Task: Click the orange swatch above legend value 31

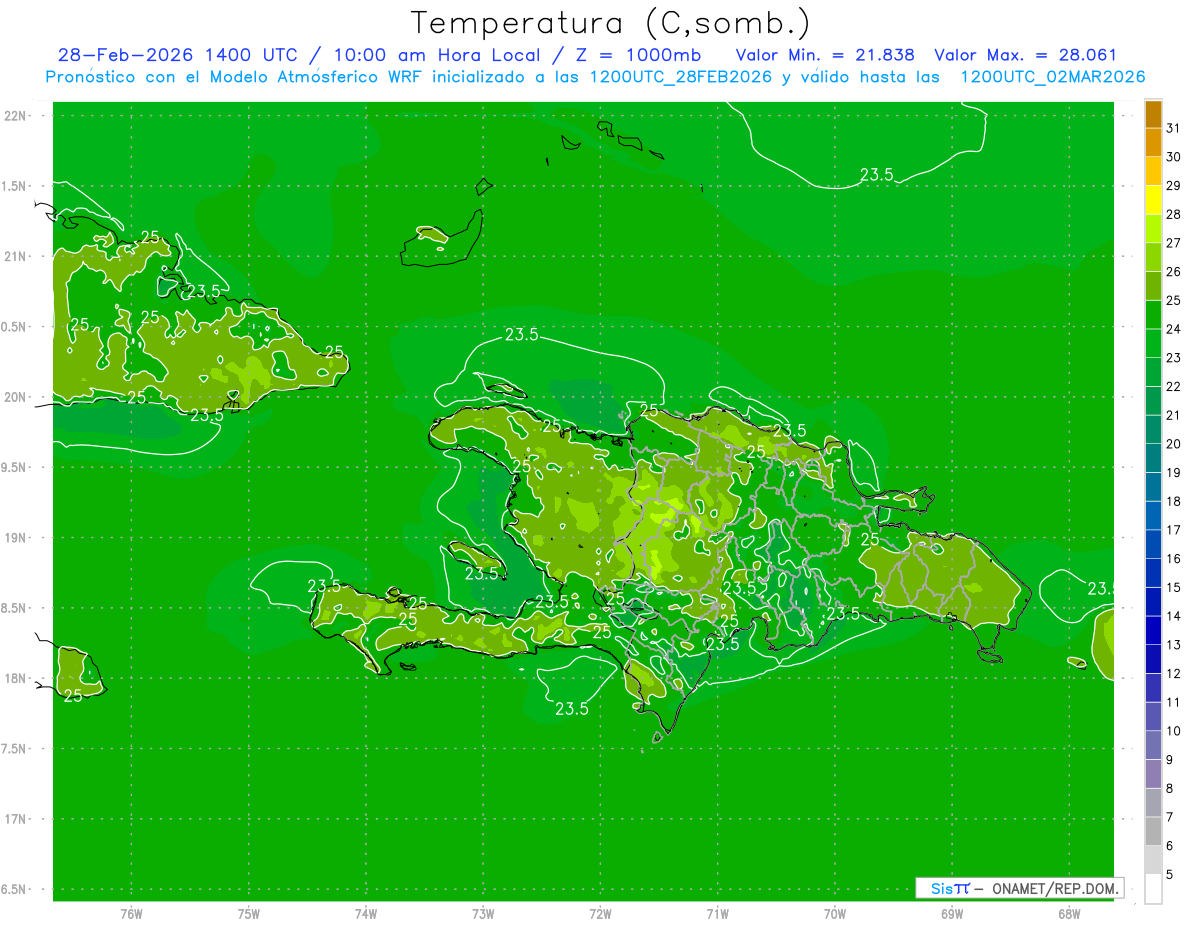Action: 1153,114
